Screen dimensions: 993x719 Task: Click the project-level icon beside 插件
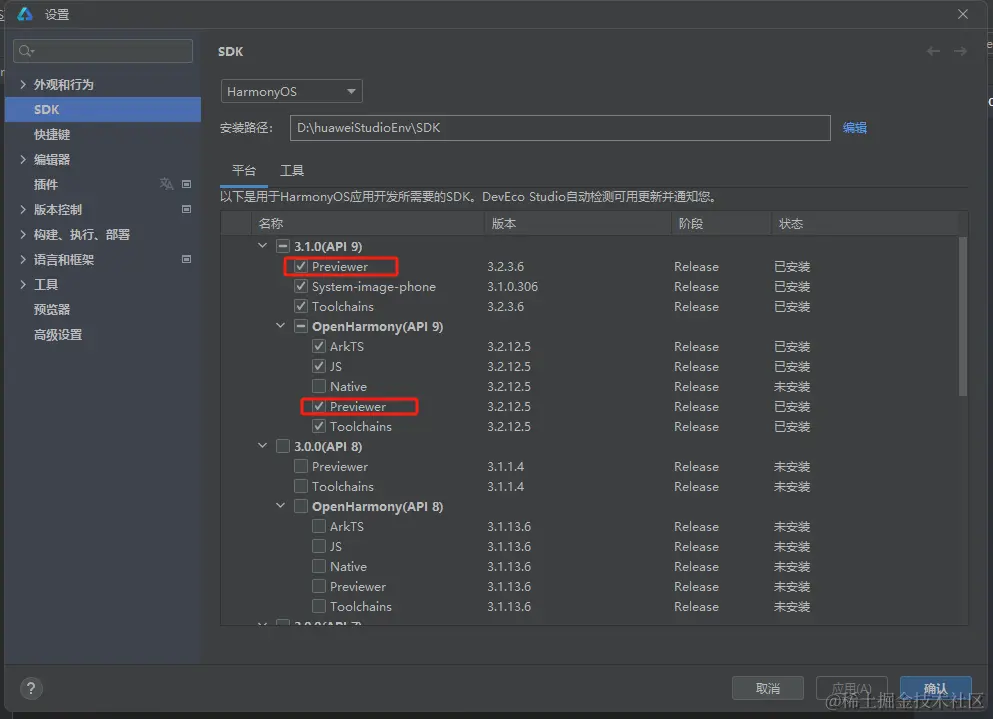(186, 184)
